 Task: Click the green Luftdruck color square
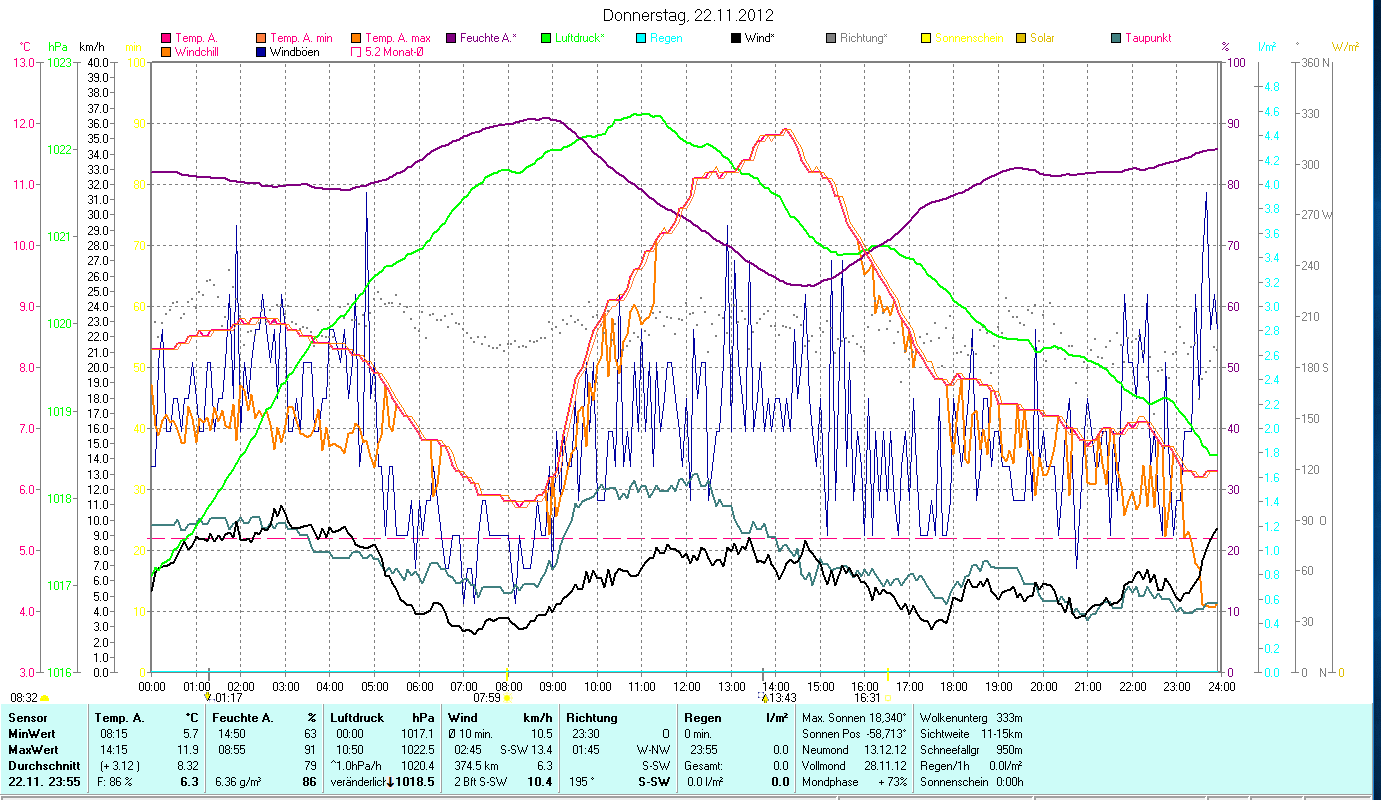pyautogui.click(x=545, y=39)
